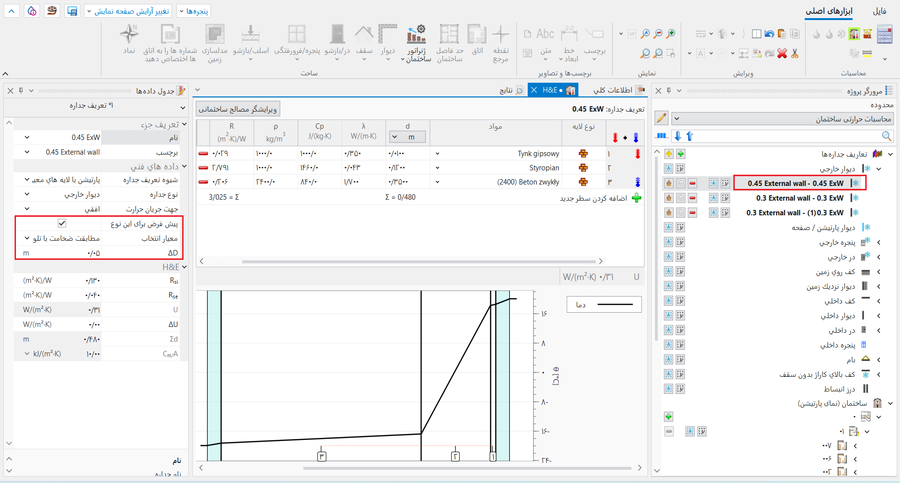Click Styropian layer type brick icon
The height and width of the screenshot is (483, 900).
(583, 168)
